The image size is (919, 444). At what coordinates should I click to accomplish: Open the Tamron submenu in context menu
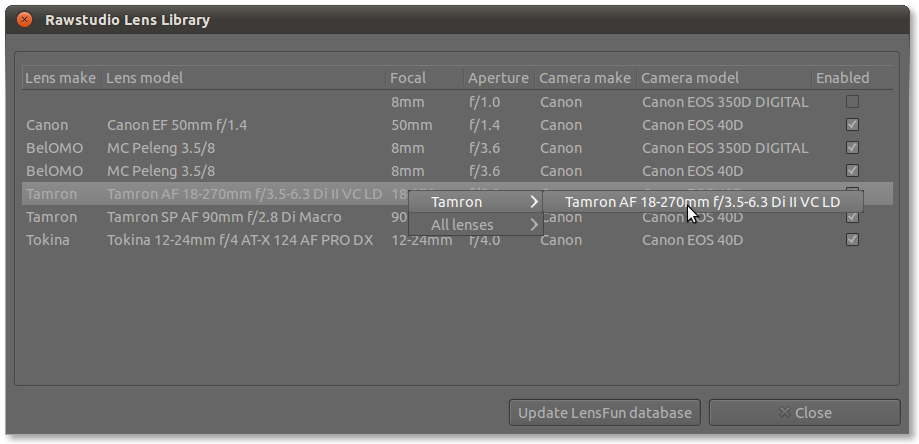[x=475, y=202]
